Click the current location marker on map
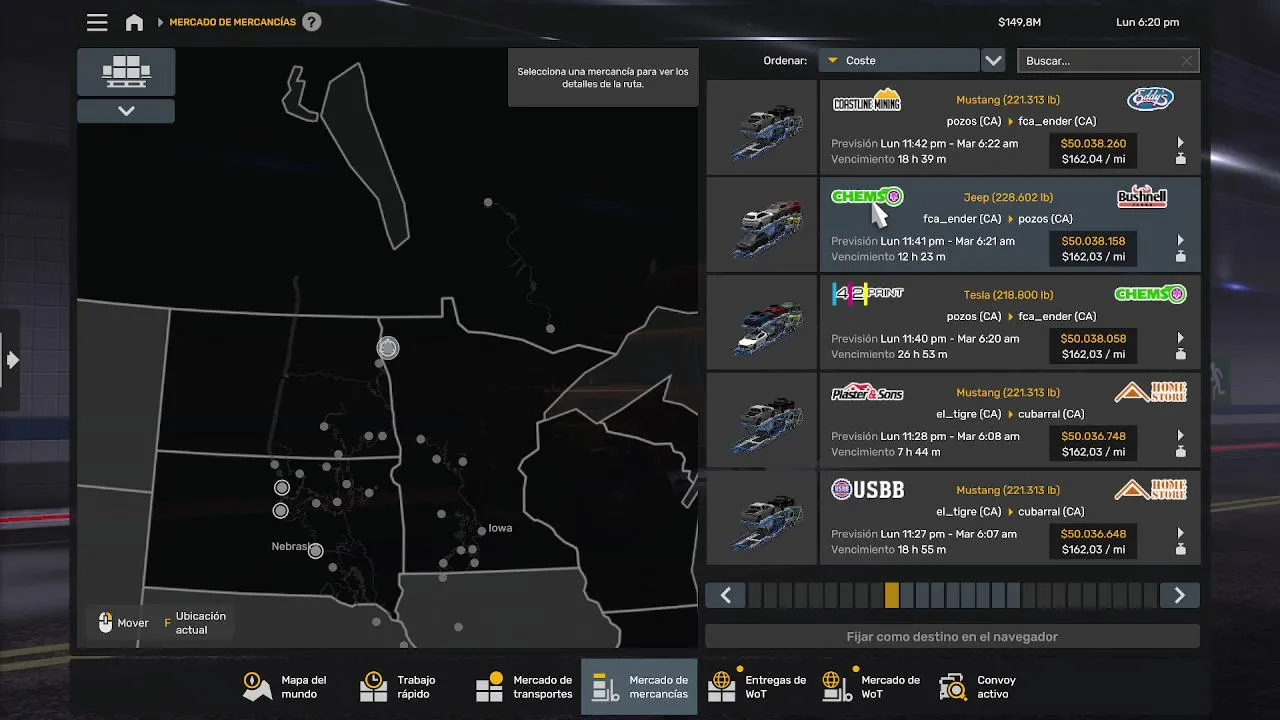1280x720 pixels. 388,348
